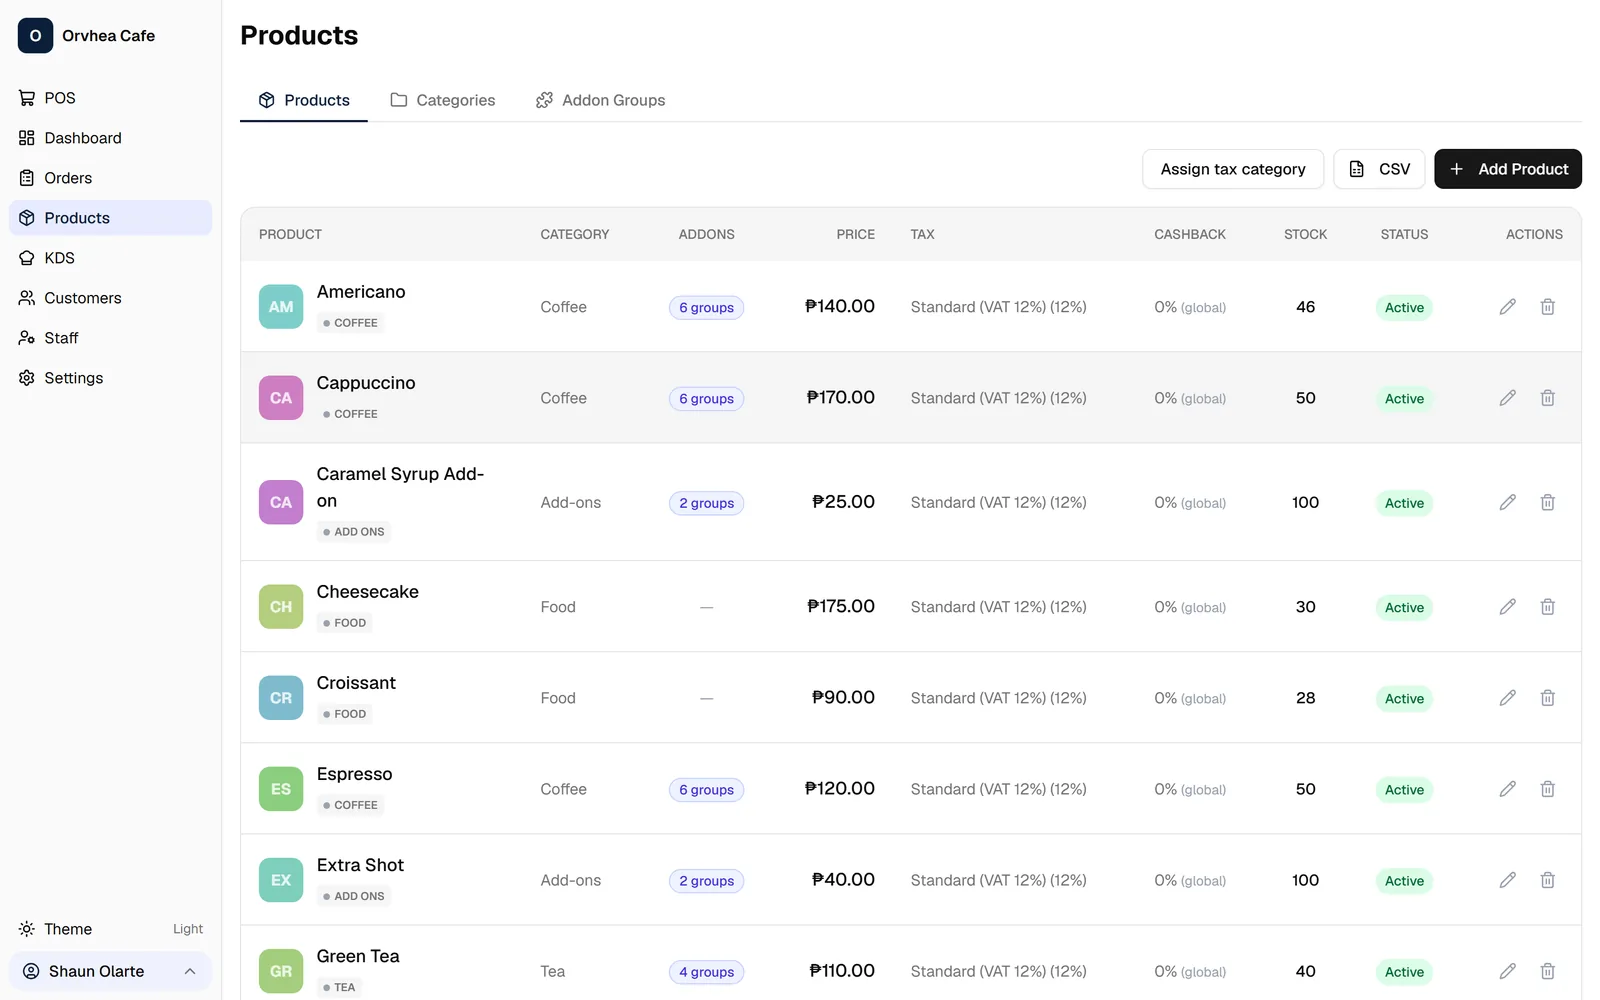The width and height of the screenshot is (1600, 1000).
Task: Toggle the Theme Light setting
Action: point(110,929)
